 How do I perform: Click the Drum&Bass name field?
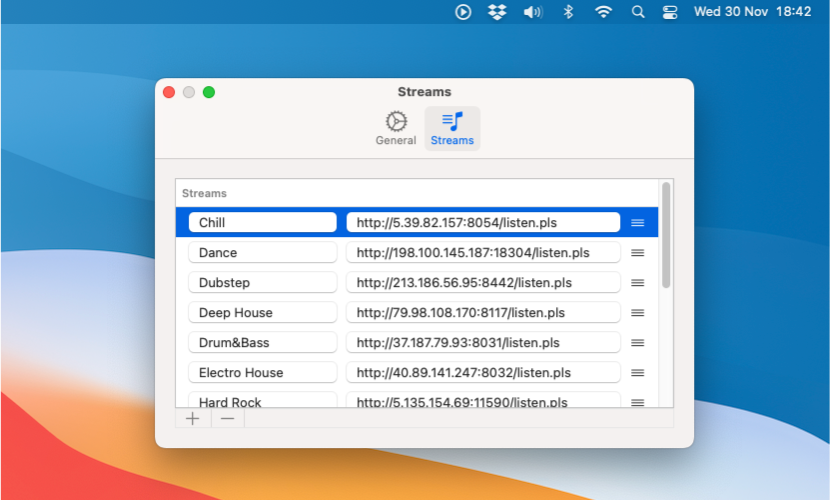262,343
